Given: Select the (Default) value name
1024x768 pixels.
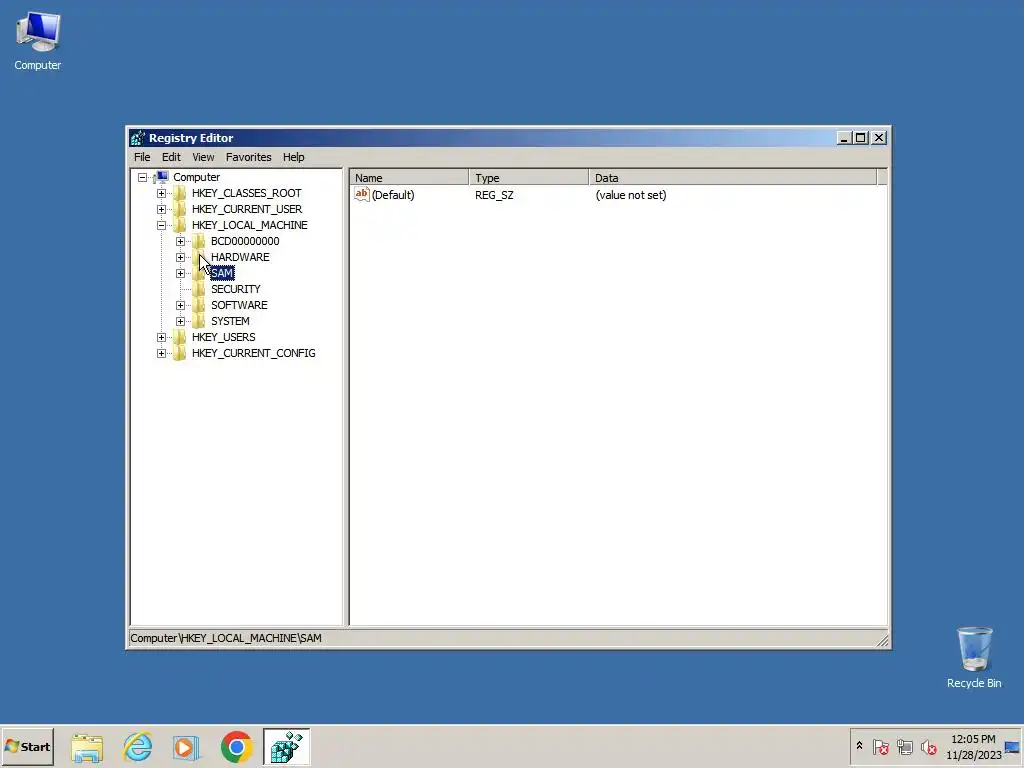Looking at the screenshot, I should click(x=392, y=195).
